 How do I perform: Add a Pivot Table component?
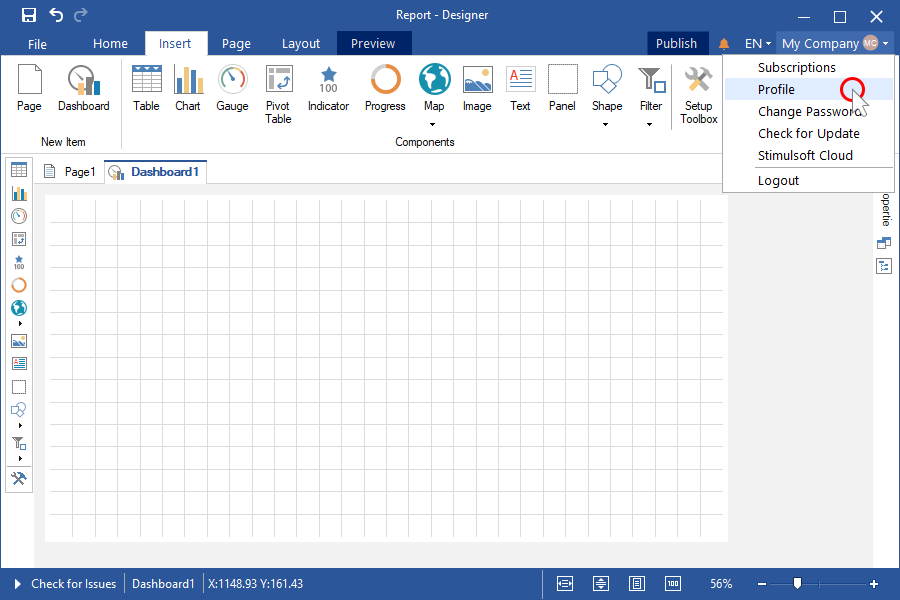[x=278, y=95]
